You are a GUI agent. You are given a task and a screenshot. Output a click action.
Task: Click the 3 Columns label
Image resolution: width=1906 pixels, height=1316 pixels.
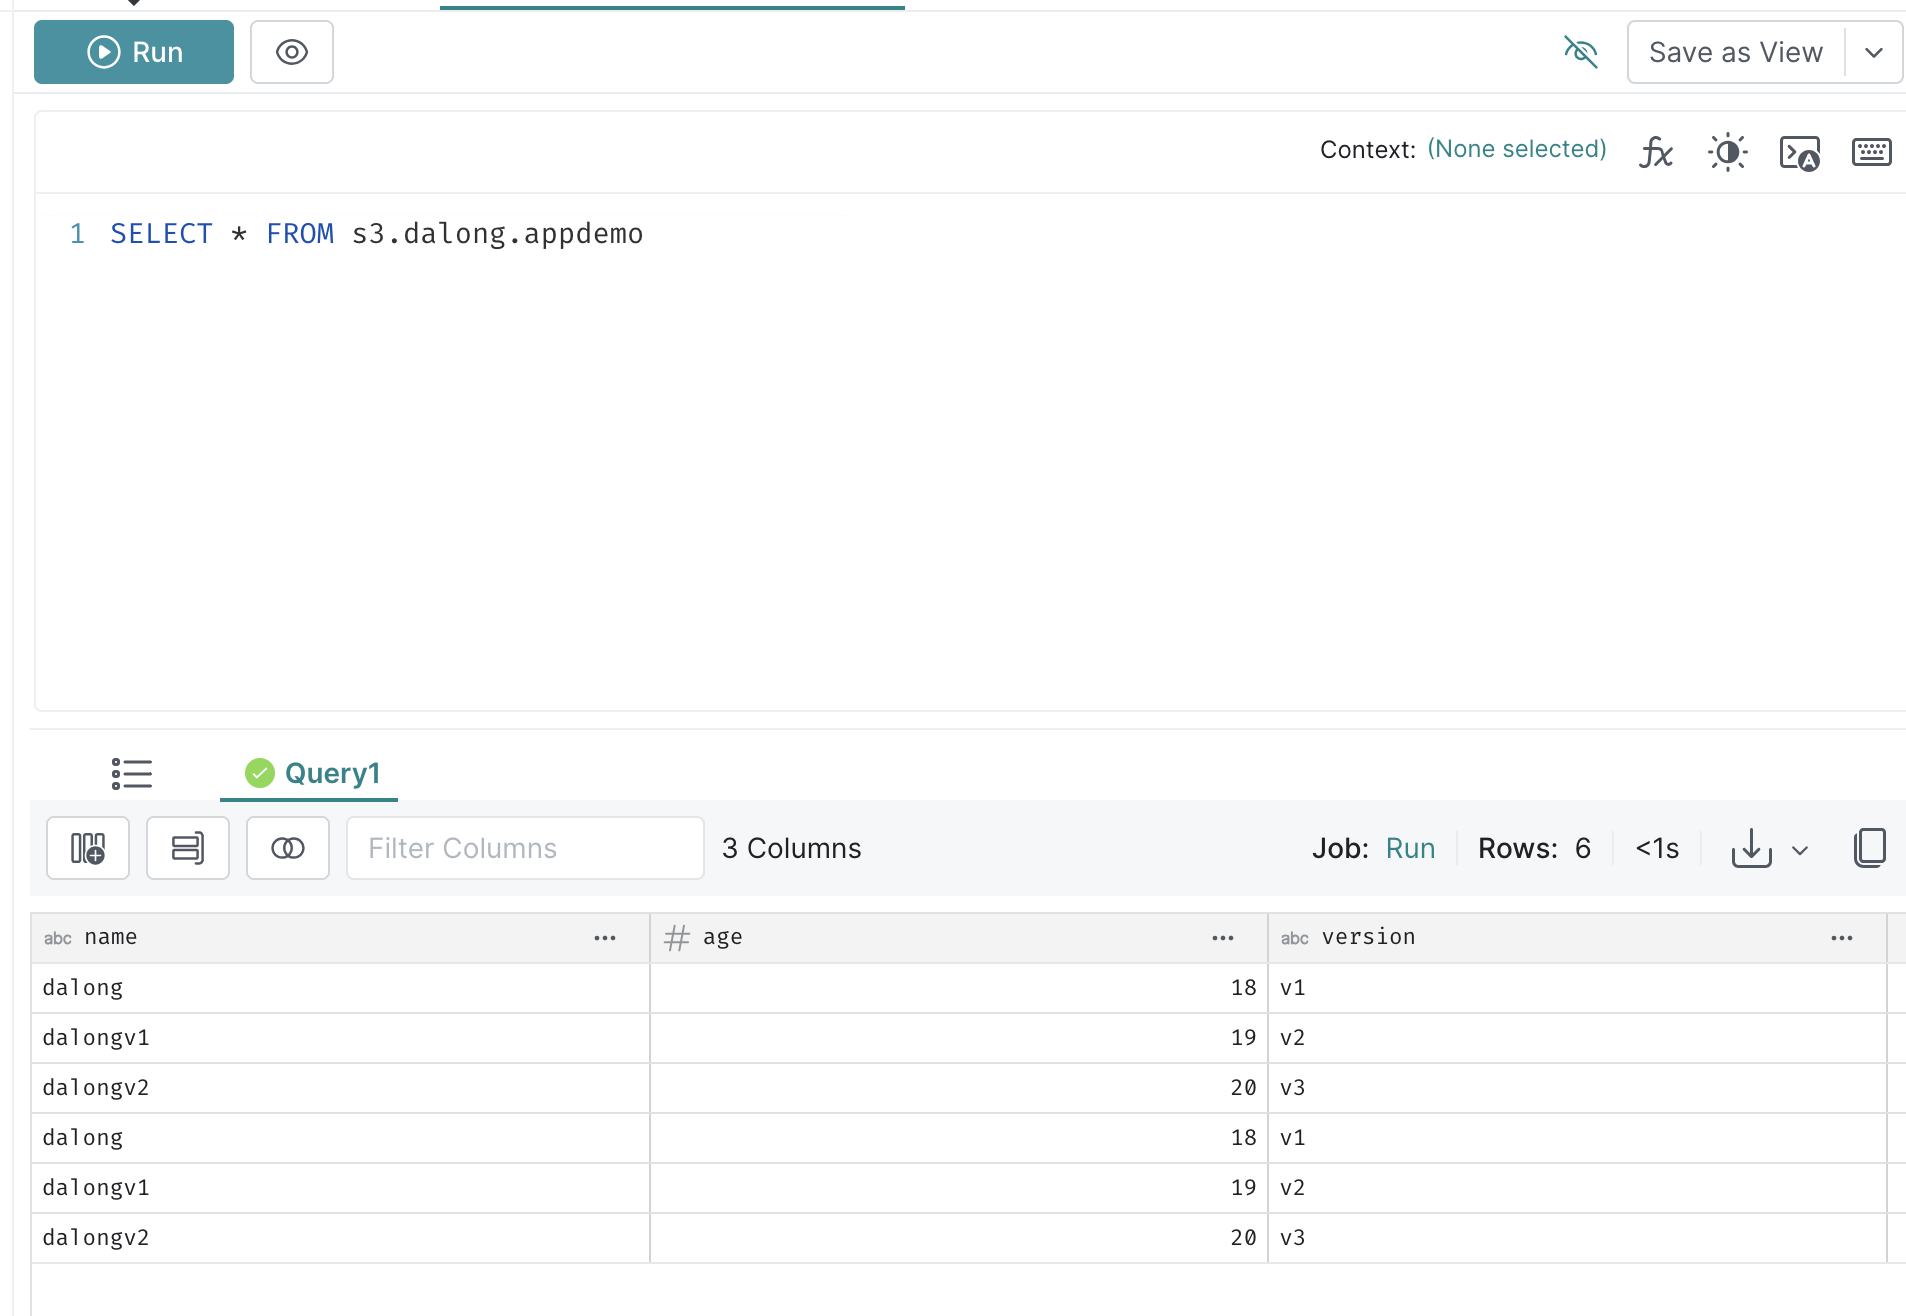coord(791,848)
